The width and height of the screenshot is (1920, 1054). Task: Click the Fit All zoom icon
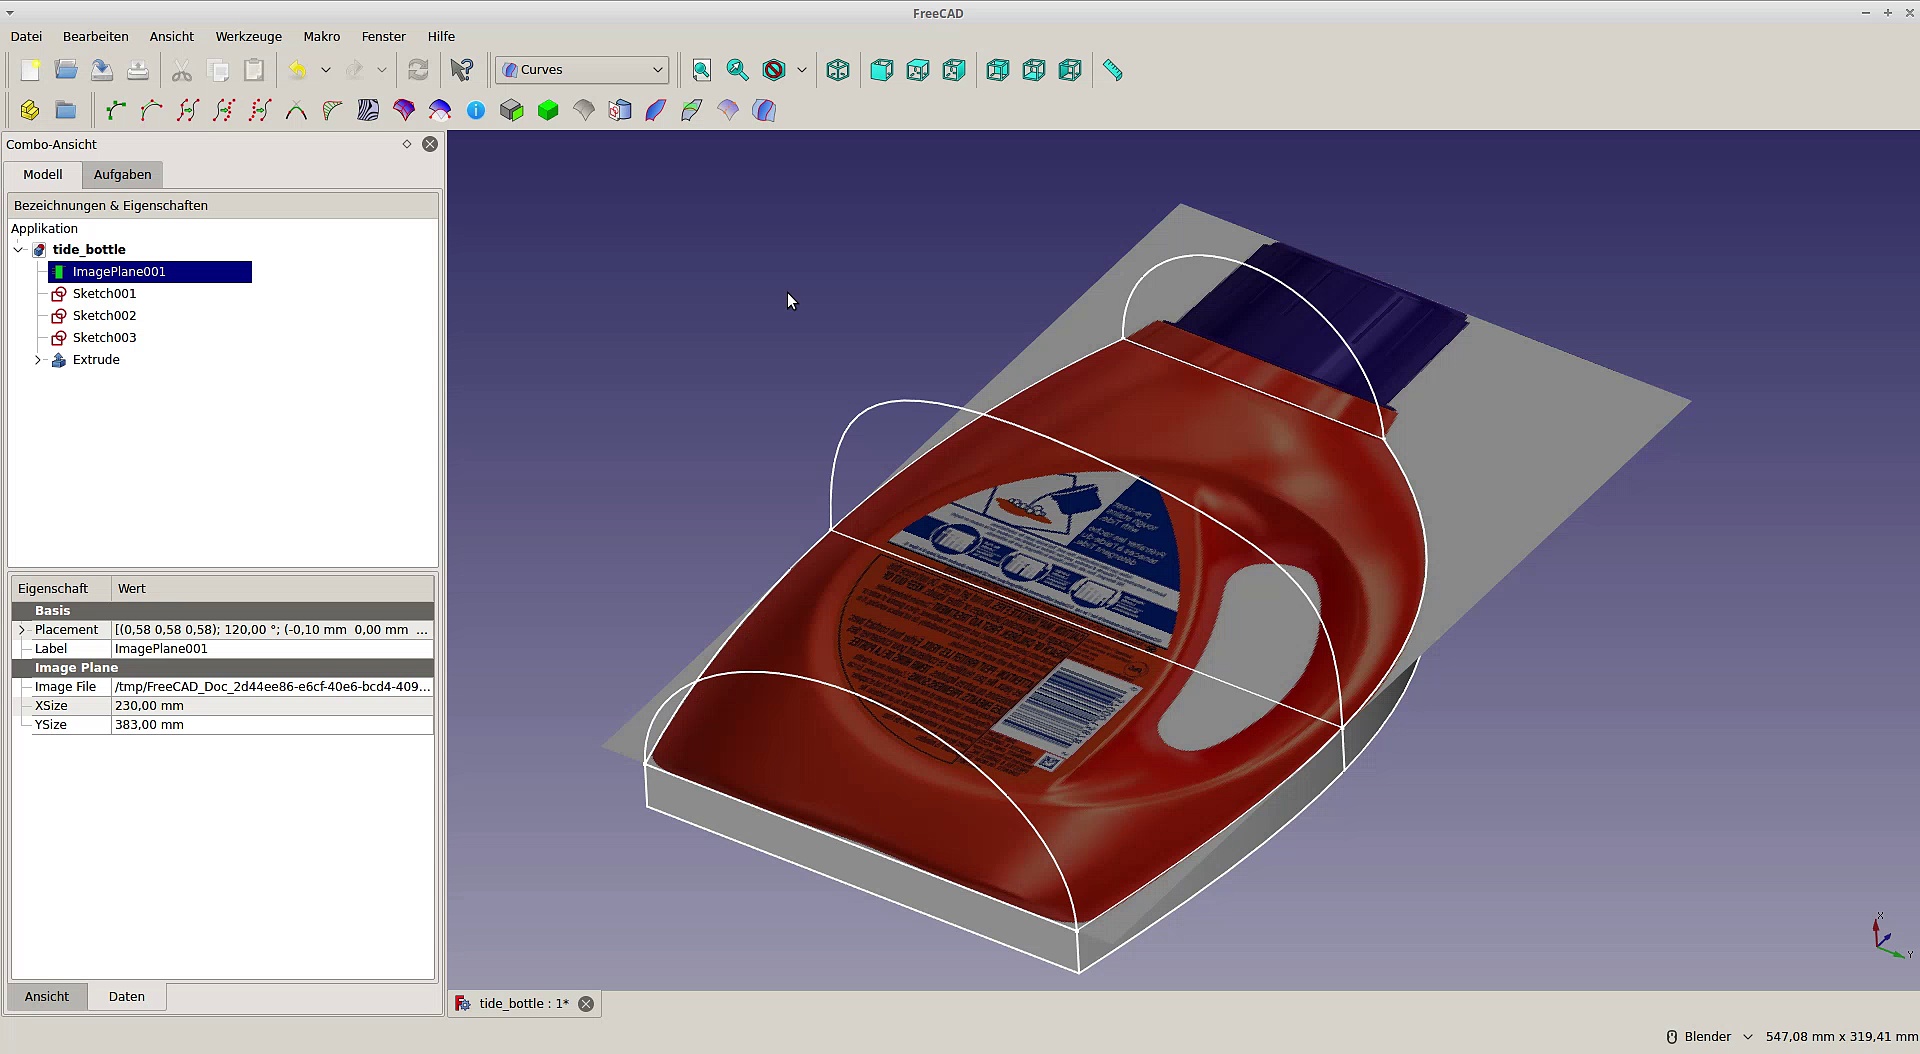[702, 70]
